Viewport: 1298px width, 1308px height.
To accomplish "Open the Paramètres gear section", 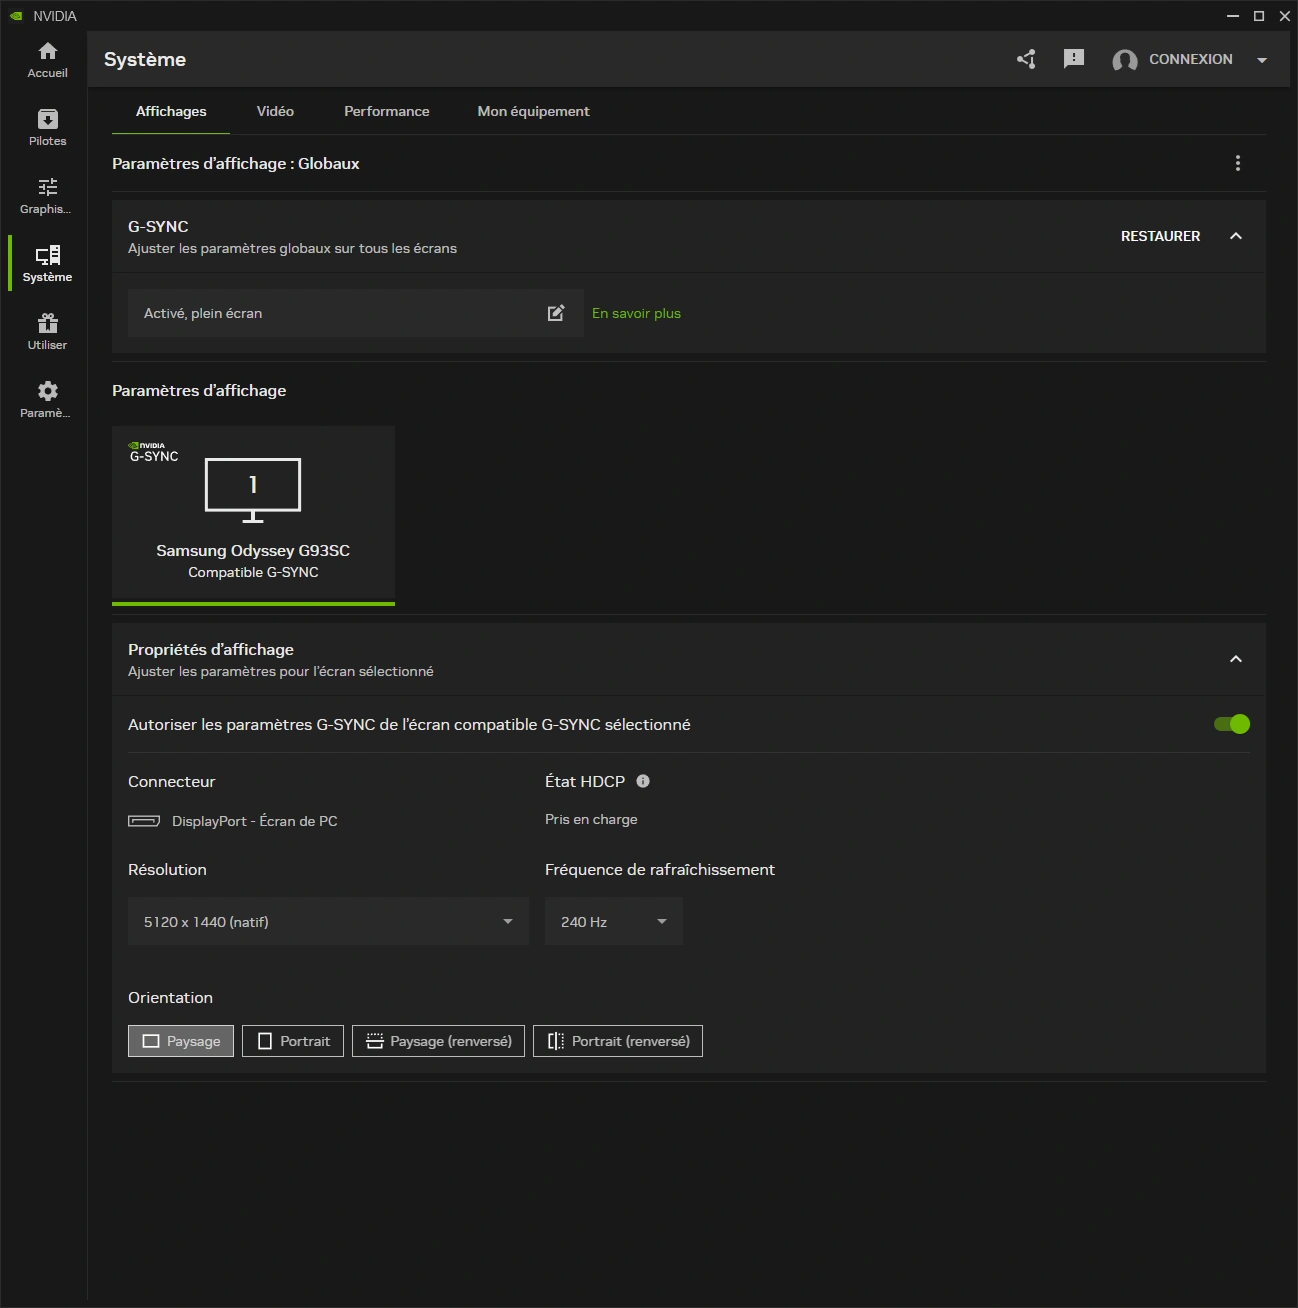I will (47, 400).
